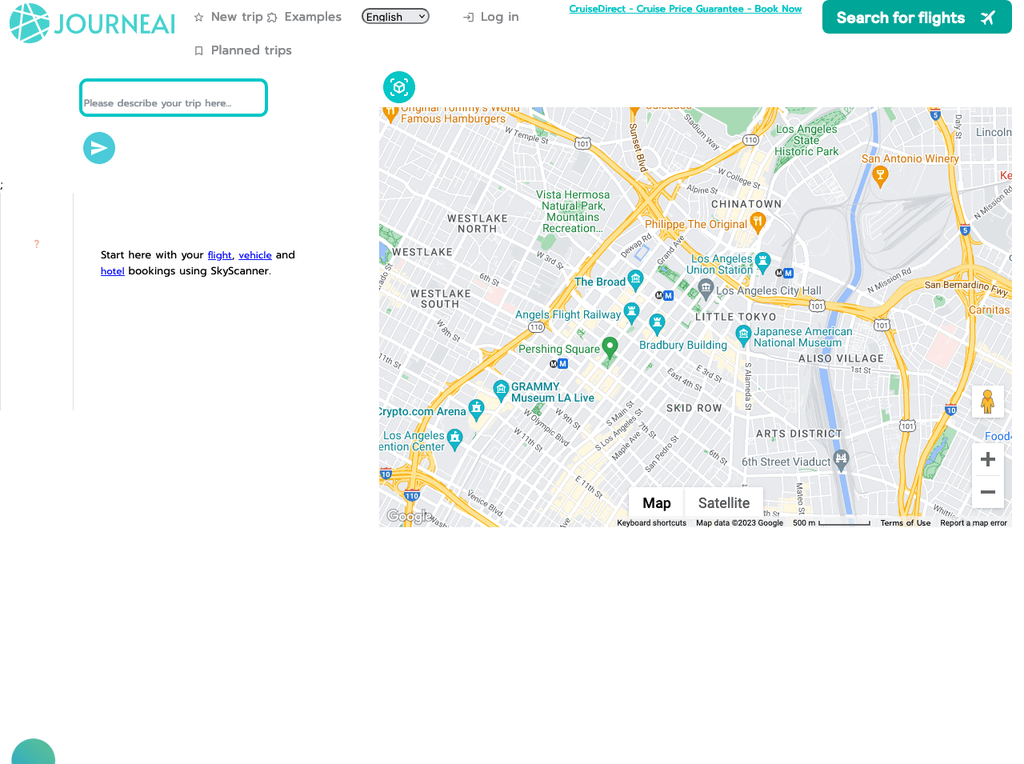Click Vista Hermosa Natural Park label
Image resolution: width=1024 pixels, height=764 pixels.
click(573, 212)
